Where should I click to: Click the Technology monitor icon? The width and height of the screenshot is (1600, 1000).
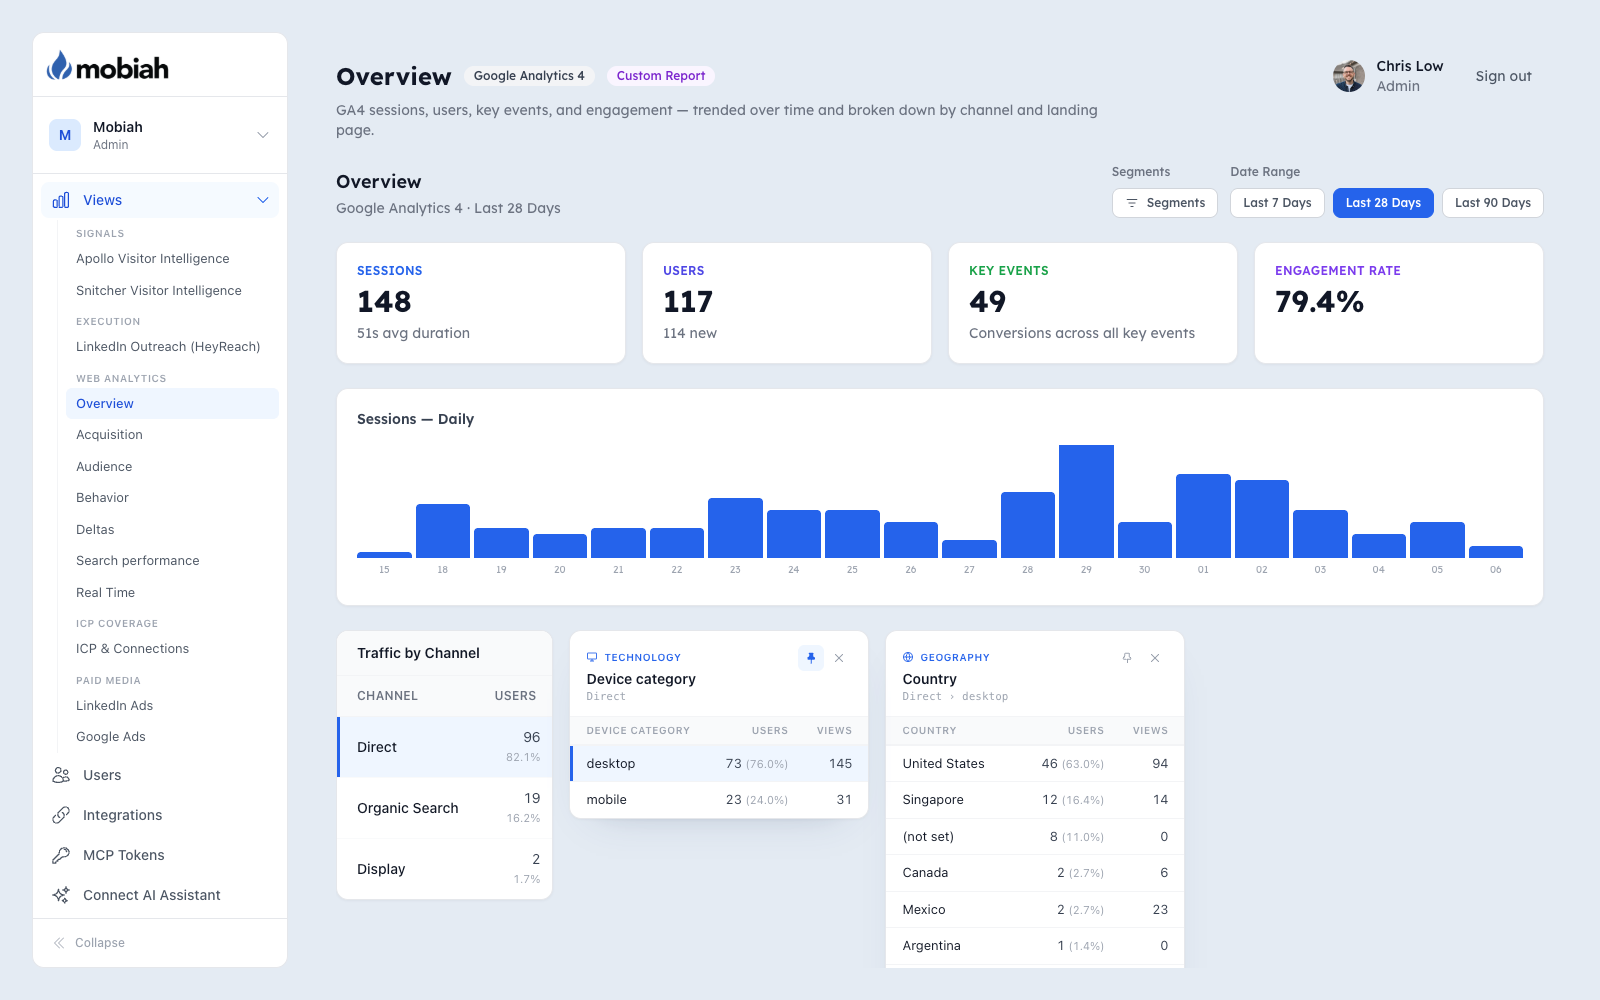click(x=592, y=657)
